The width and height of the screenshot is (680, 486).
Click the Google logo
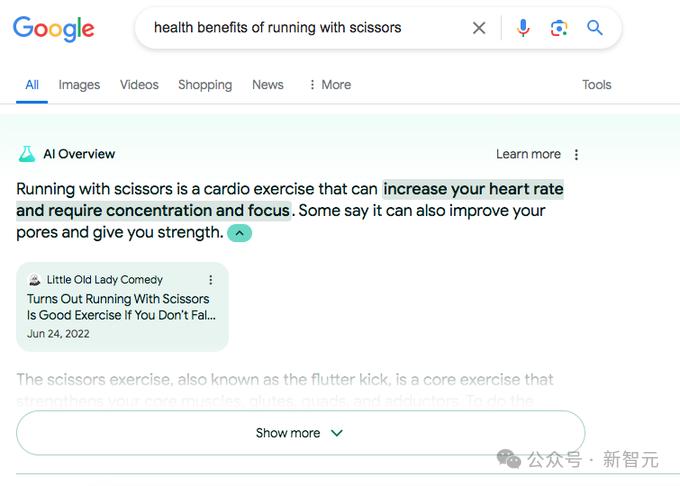coord(54,28)
